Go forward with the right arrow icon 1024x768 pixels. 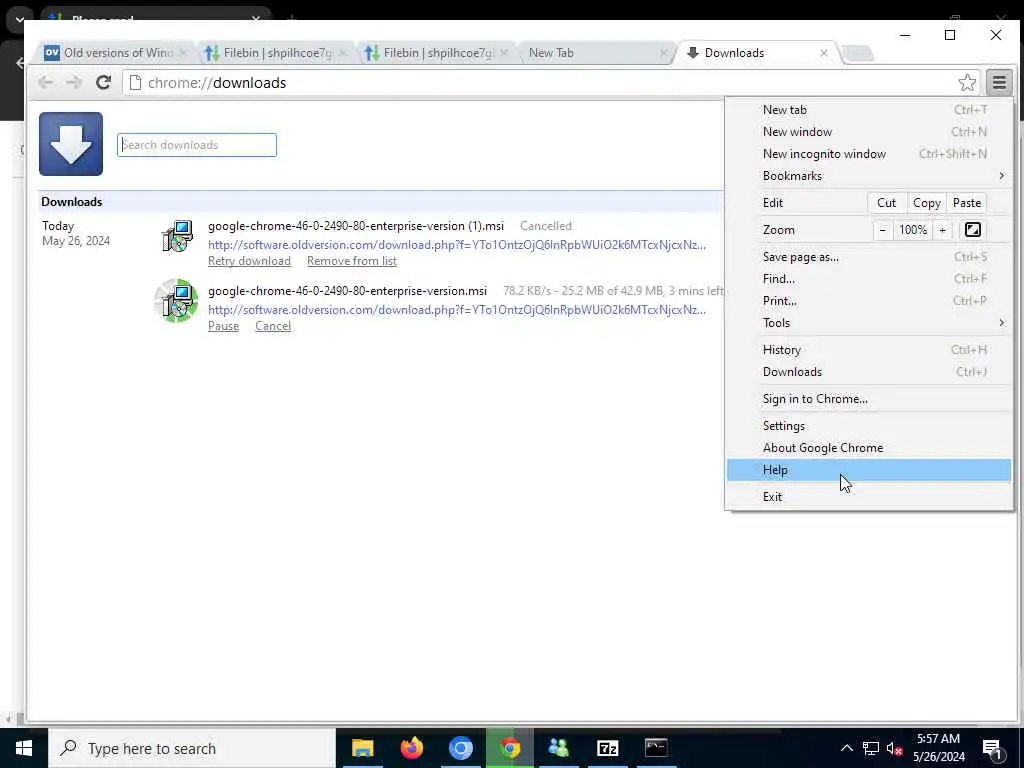[74, 82]
